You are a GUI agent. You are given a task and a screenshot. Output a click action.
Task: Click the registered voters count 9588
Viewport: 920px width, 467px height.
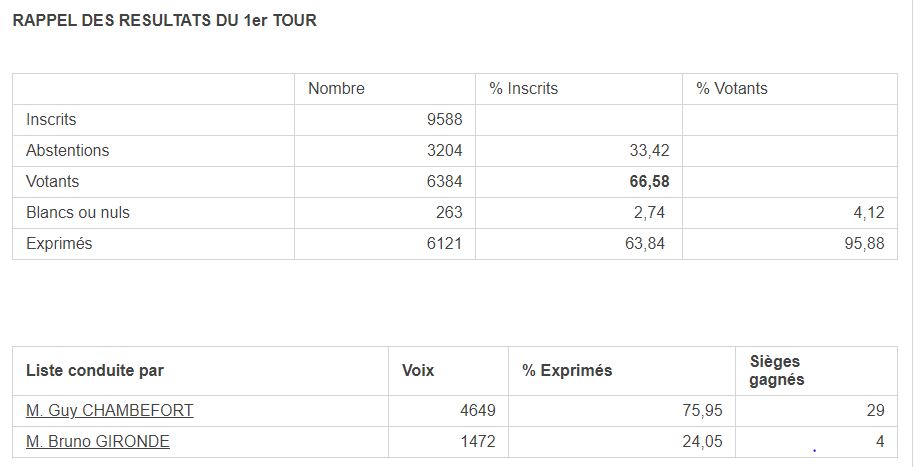(x=444, y=119)
